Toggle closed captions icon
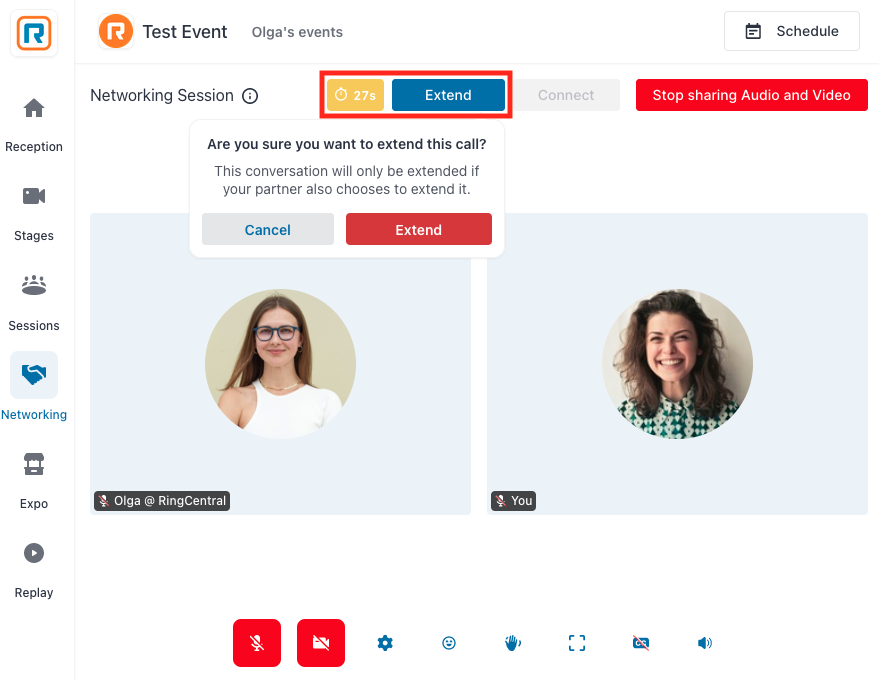The height and width of the screenshot is (680, 879). click(641, 643)
